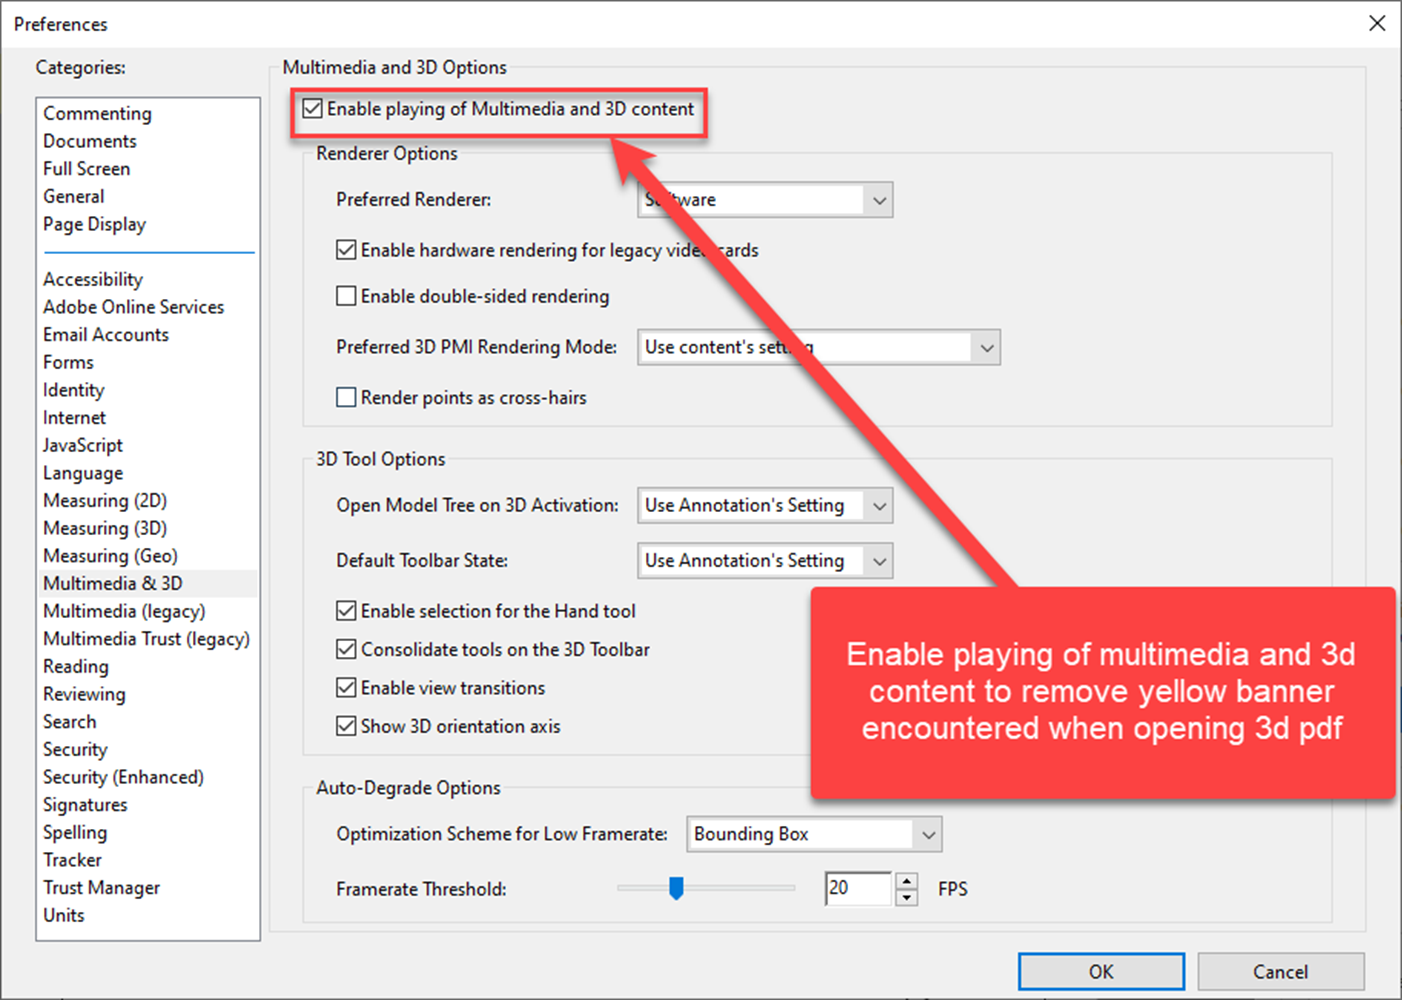Open the Preferred Renderer dropdown
Screen dimensions: 1402x1000
tap(878, 200)
